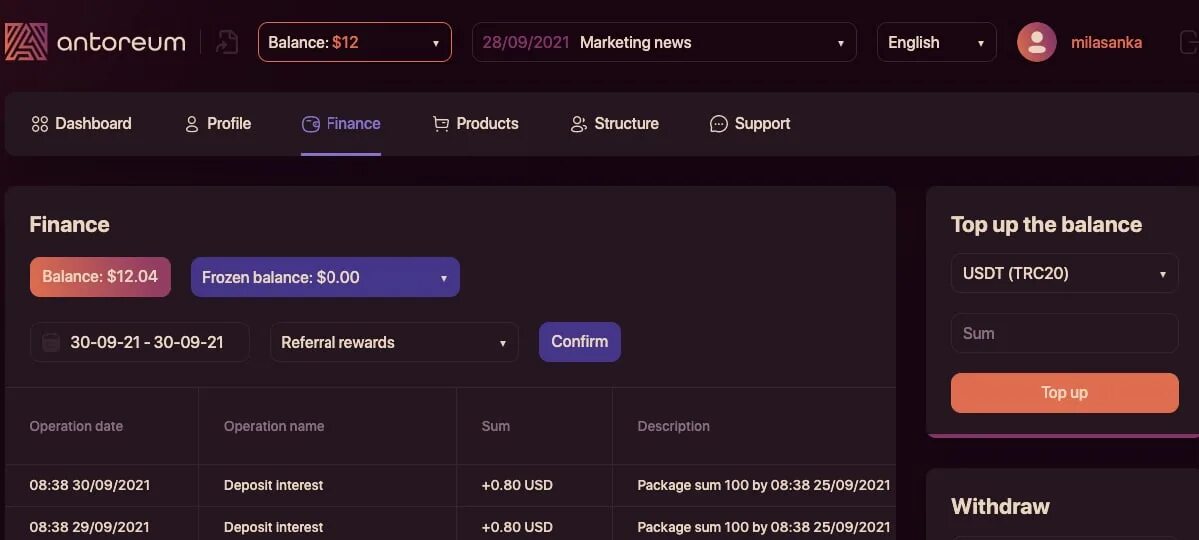The image size is (1199, 540).
Task: Click the login arrow icon beside logo
Action: [x=227, y=42]
